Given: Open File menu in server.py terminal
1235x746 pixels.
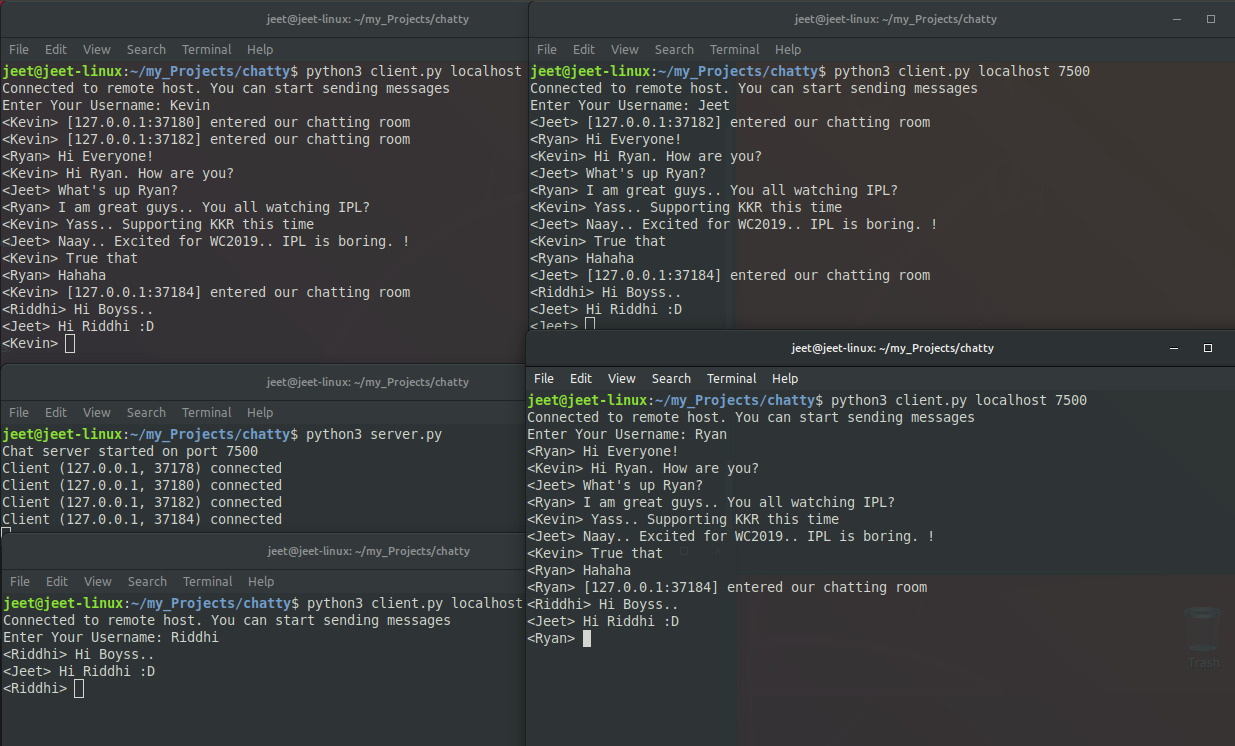Looking at the screenshot, I should (x=19, y=412).
